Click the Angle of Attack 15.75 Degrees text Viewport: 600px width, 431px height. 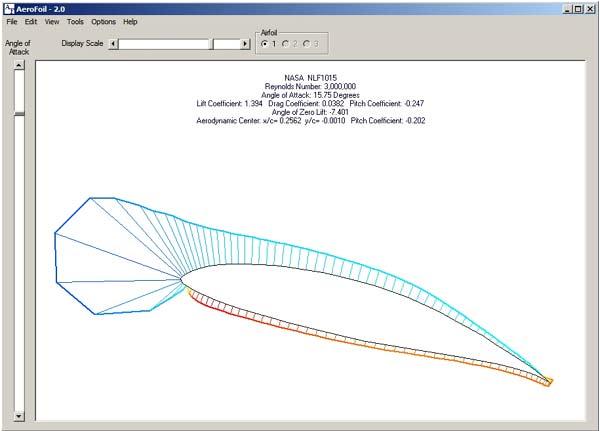[310, 95]
